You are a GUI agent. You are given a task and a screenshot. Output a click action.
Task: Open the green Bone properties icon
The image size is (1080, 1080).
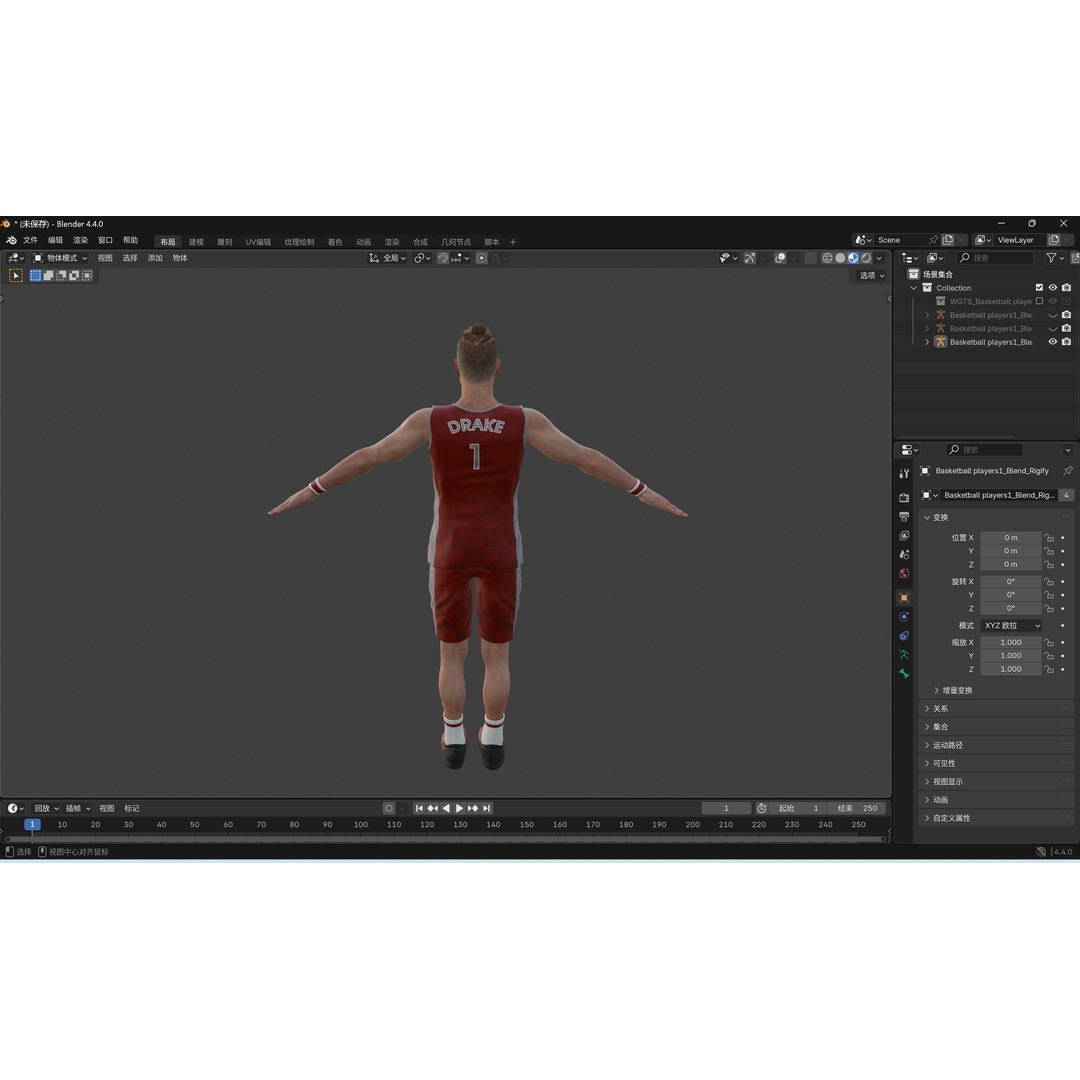pos(904,673)
